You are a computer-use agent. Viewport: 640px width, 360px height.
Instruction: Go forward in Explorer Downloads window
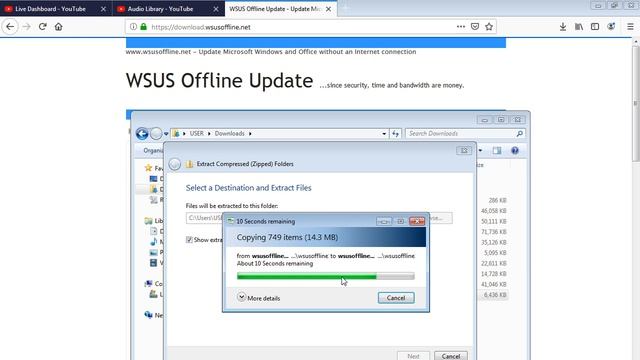156,133
